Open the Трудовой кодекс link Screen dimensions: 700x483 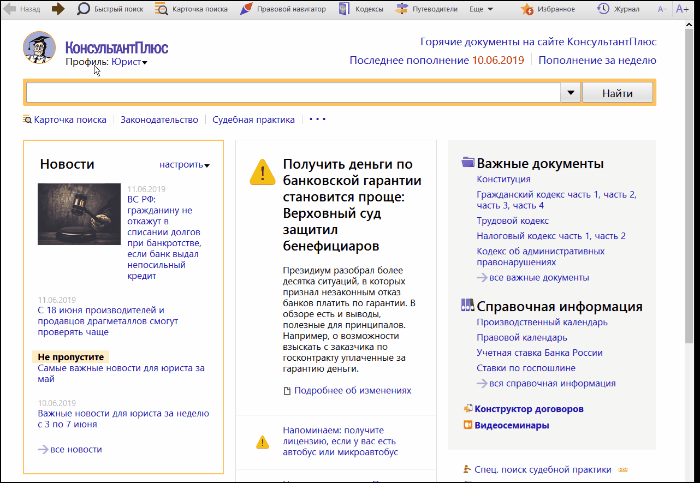(x=512, y=221)
